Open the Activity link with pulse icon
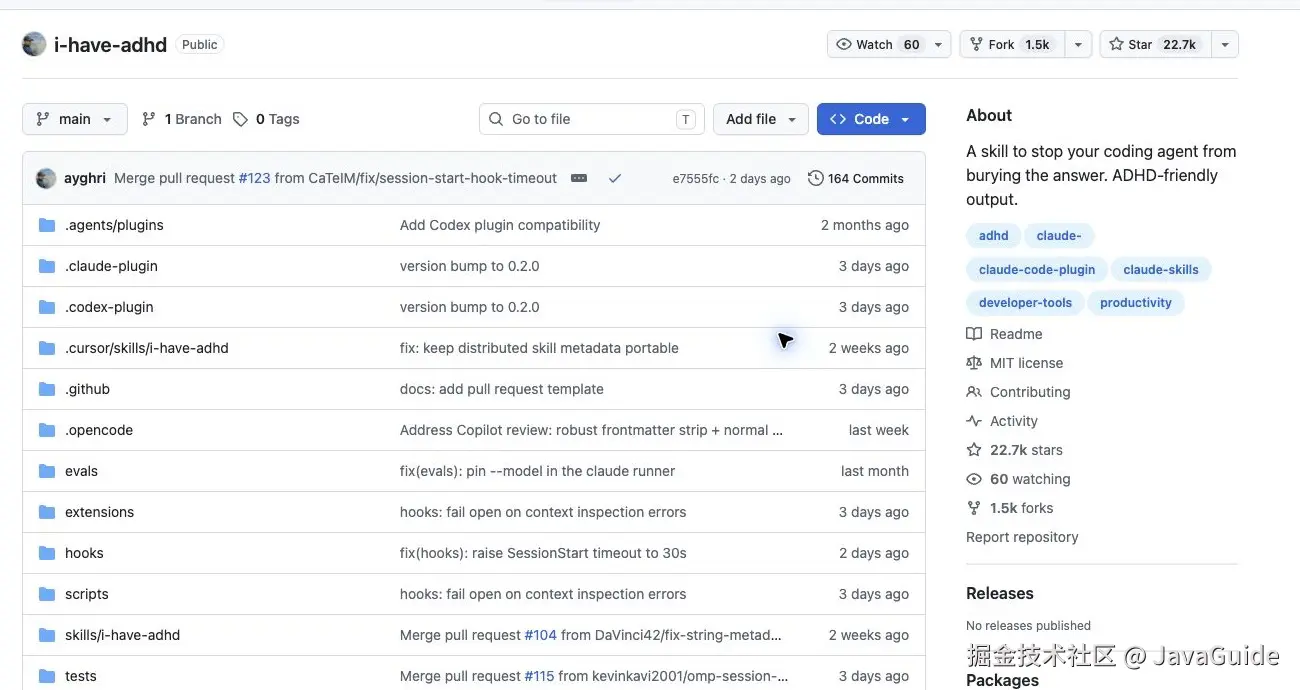The height and width of the screenshot is (690, 1300). tap(1002, 421)
